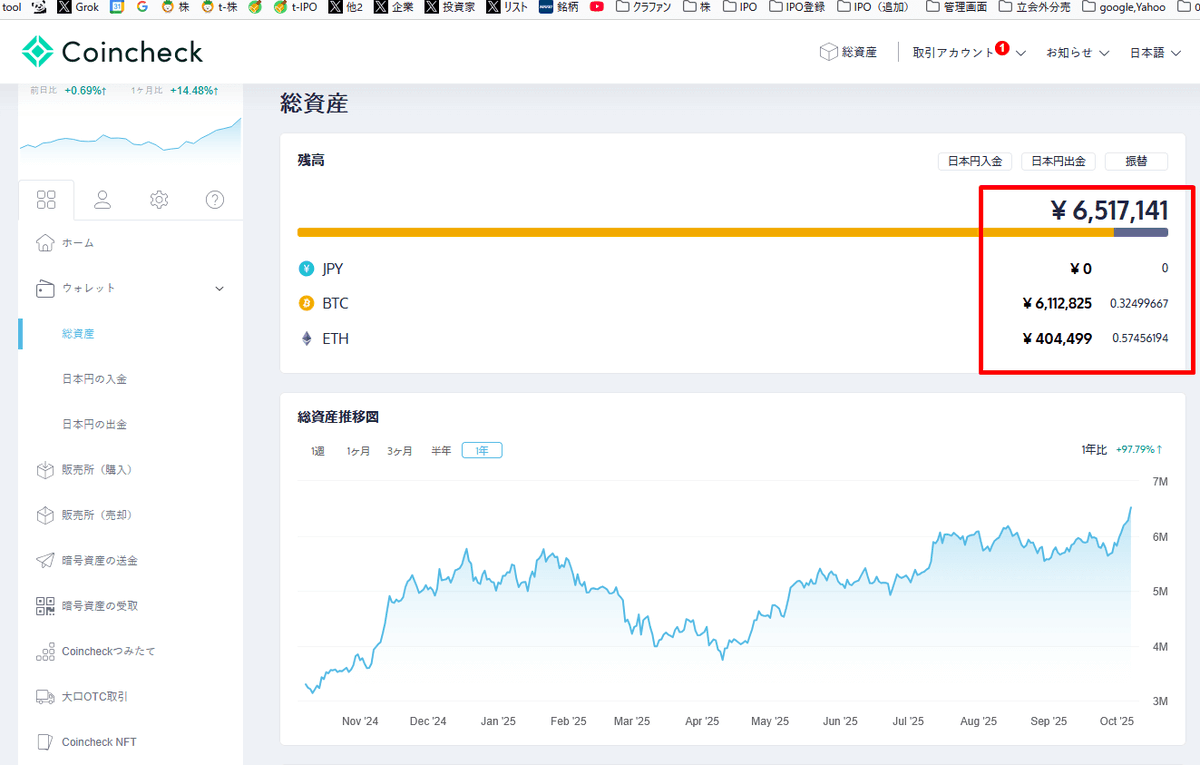Select the settings gear tab in sidebar
This screenshot has height=765, width=1200.
click(158, 199)
